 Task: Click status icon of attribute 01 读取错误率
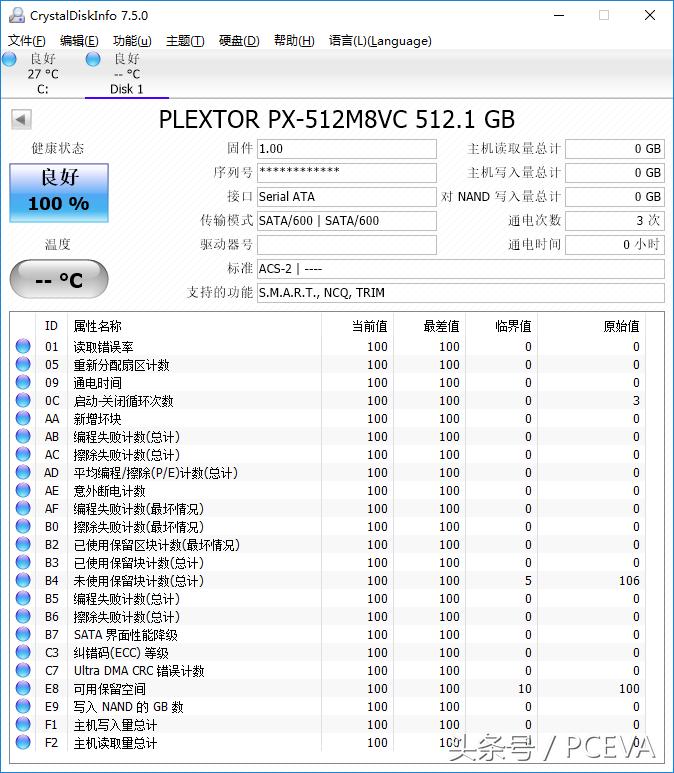[x=23, y=346]
